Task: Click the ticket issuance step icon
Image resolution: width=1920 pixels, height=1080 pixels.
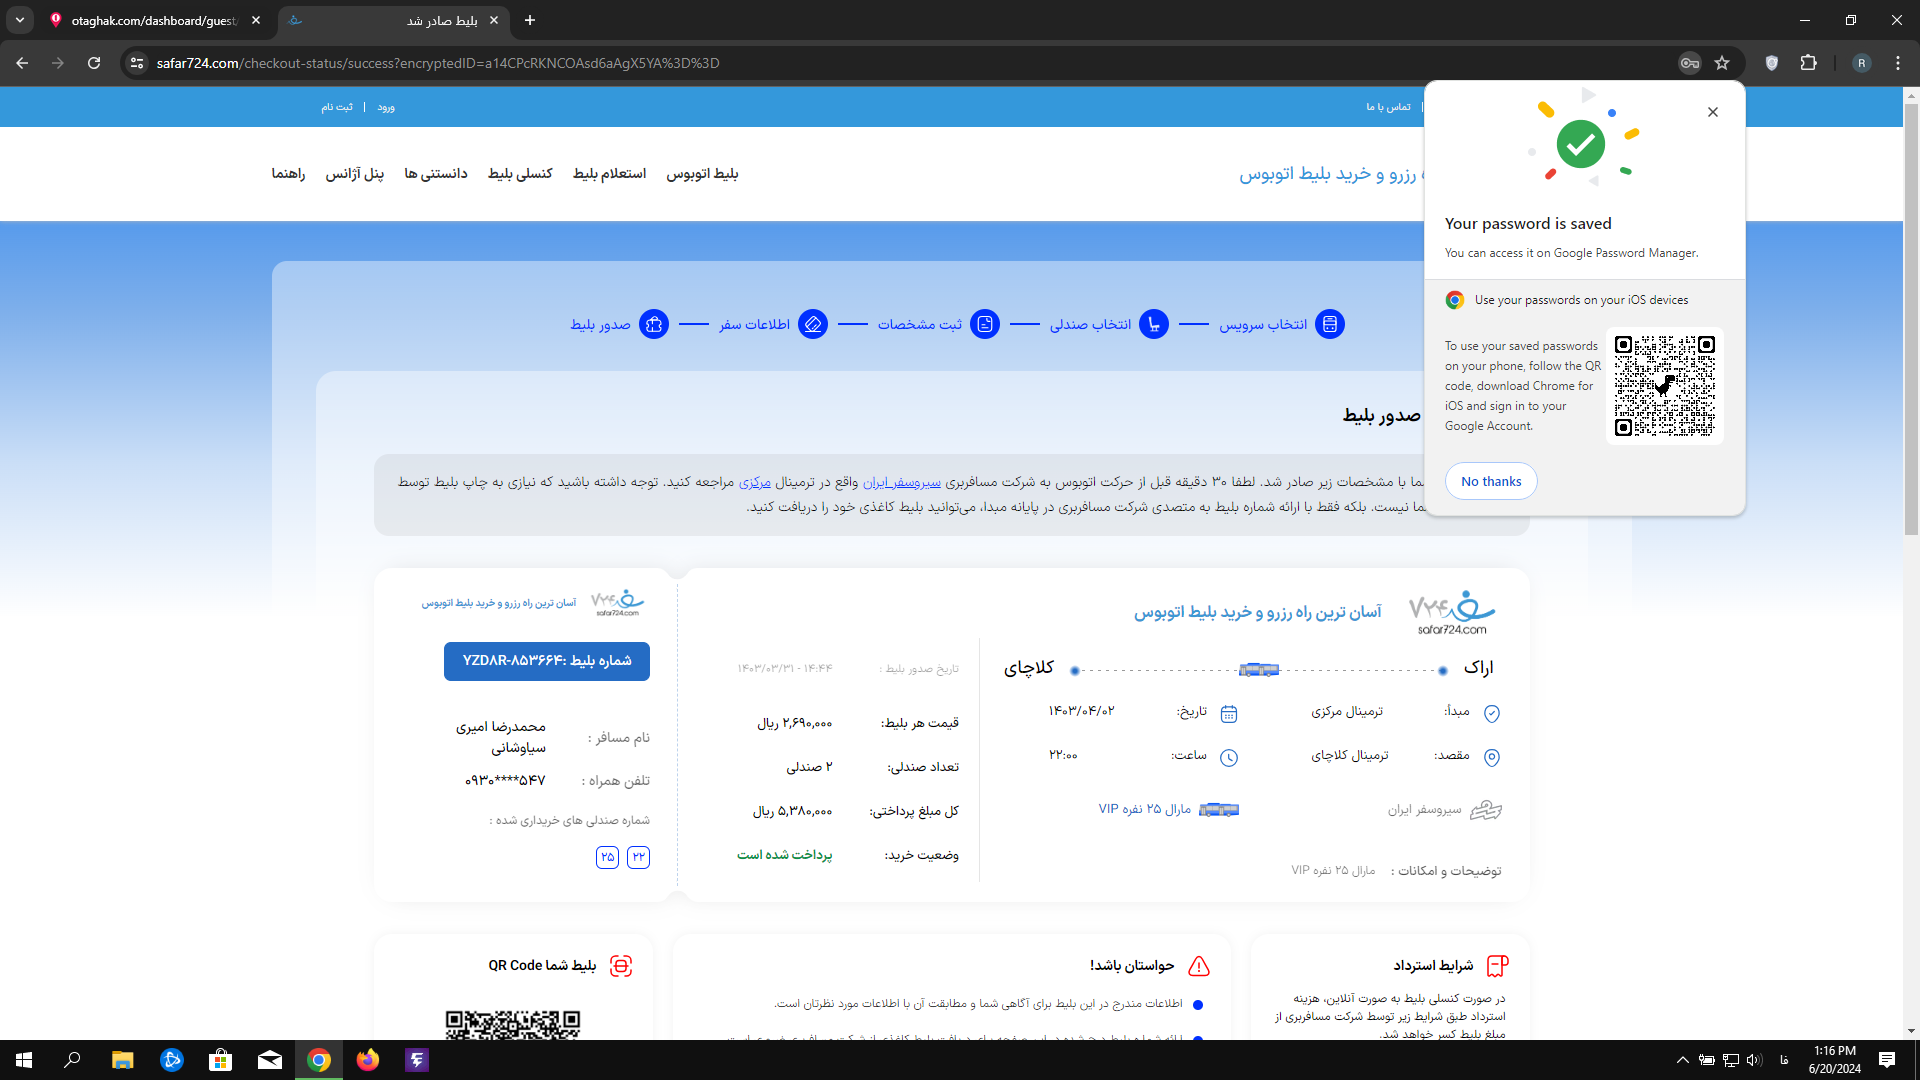Action: click(653, 324)
